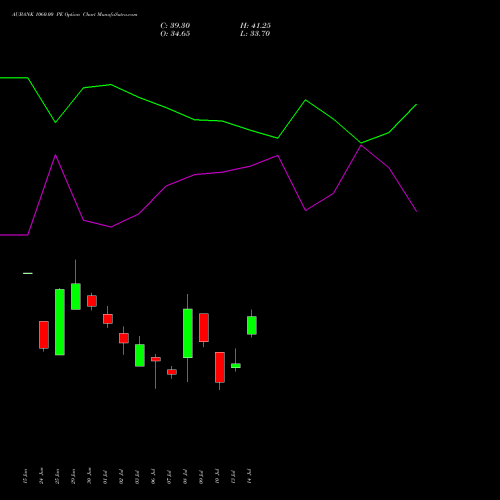Select the last green candle for 14 Jul
This screenshot has height=500, width=500.
point(252,325)
